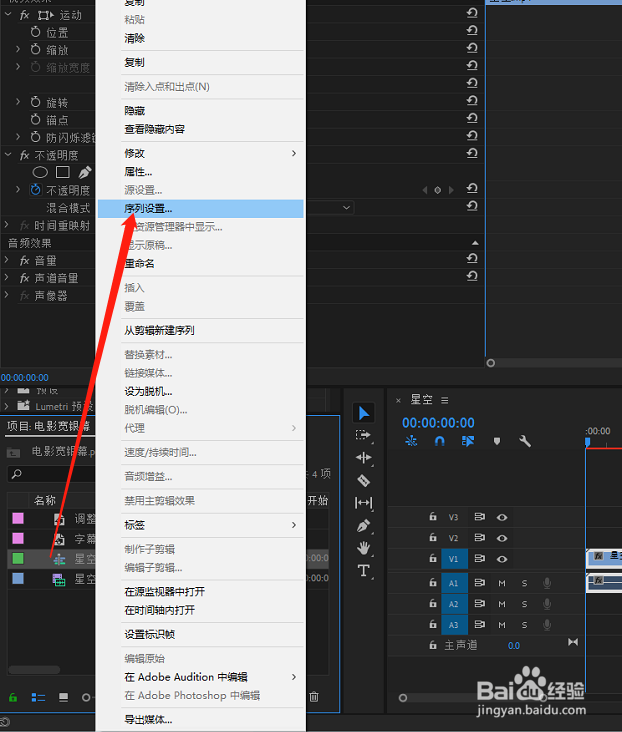
Task: Enable voice-over record on A3
Action: tap(547, 625)
